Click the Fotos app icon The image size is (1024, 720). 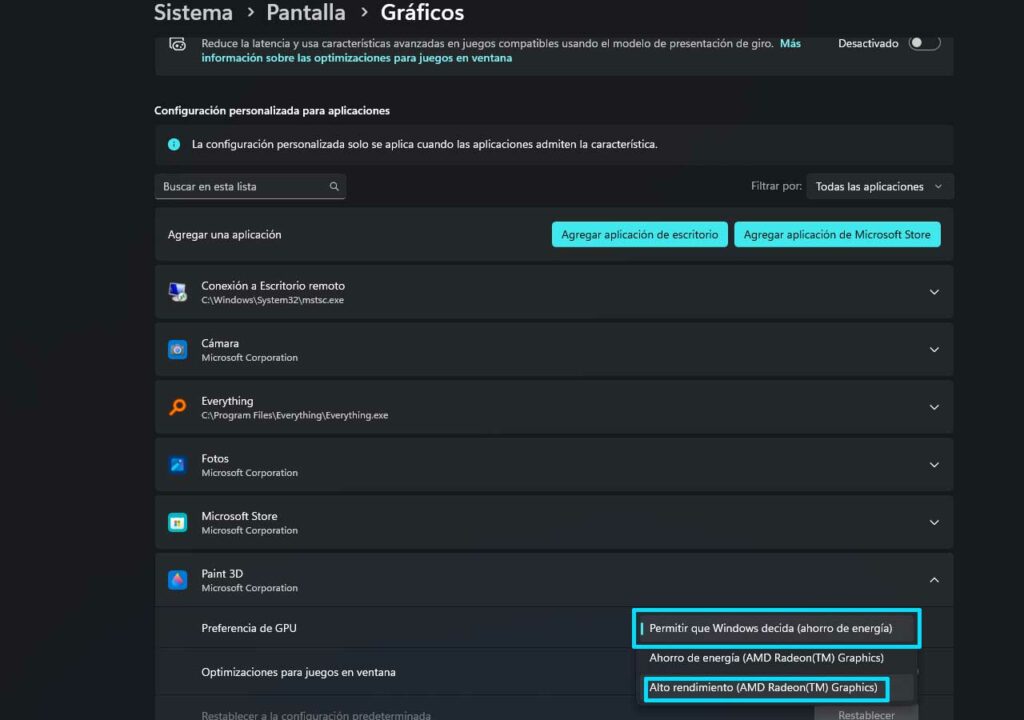[x=177, y=465]
